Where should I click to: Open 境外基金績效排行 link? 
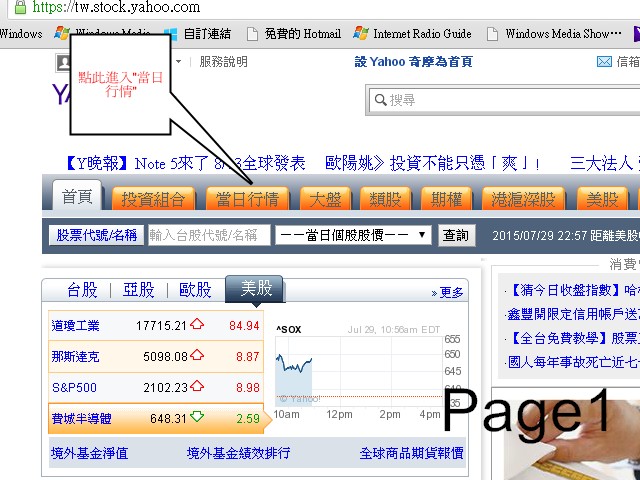(238, 453)
